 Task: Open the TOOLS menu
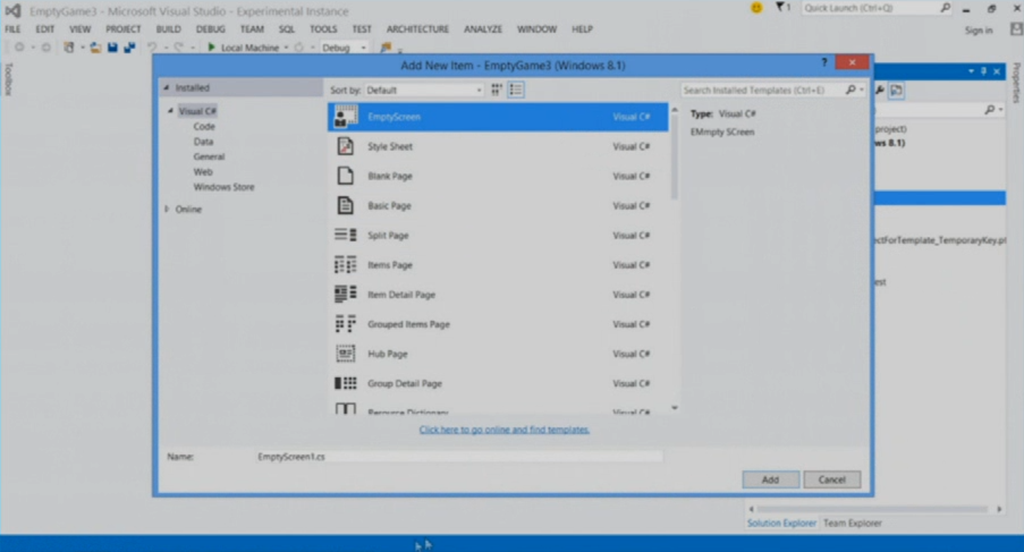coord(323,29)
